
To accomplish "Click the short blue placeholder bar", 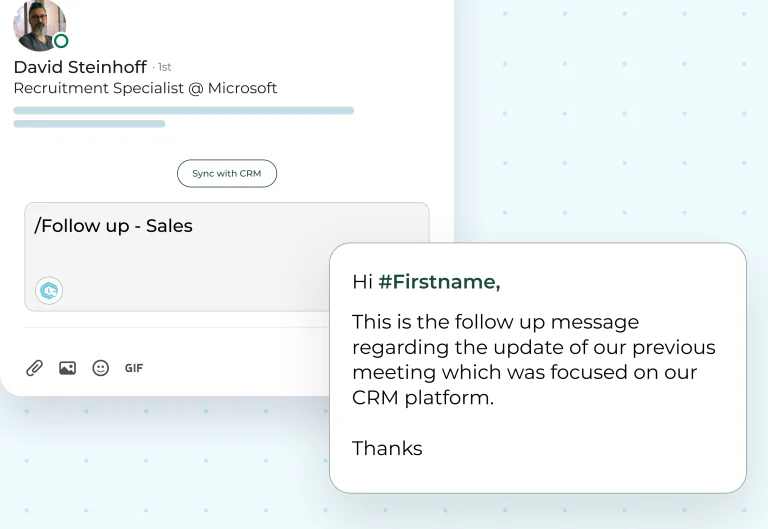I will point(89,124).
